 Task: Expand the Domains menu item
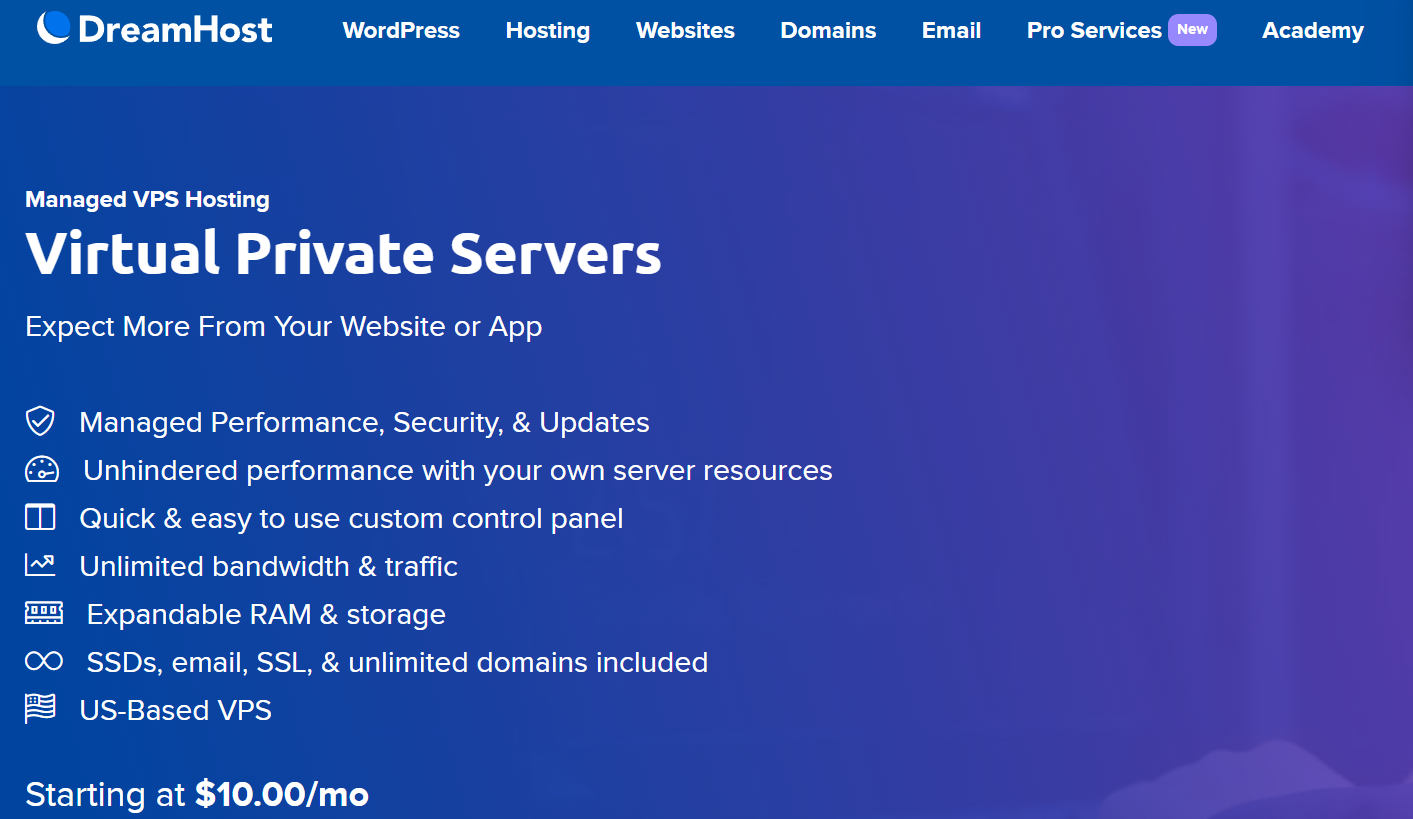click(x=828, y=31)
